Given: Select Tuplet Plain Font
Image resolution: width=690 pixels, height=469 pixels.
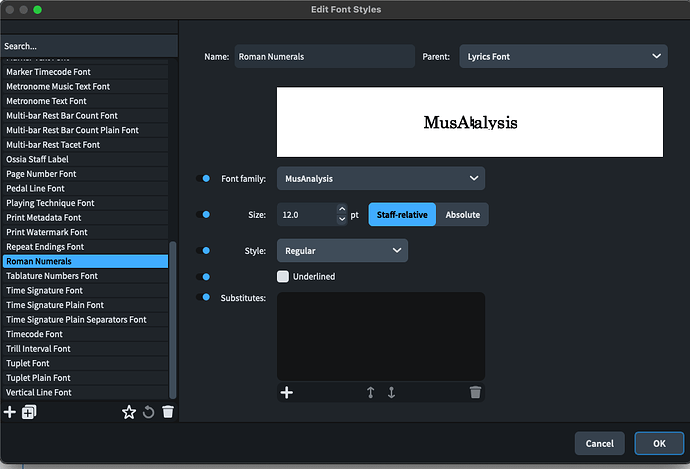Looking at the screenshot, I should coord(85,377).
